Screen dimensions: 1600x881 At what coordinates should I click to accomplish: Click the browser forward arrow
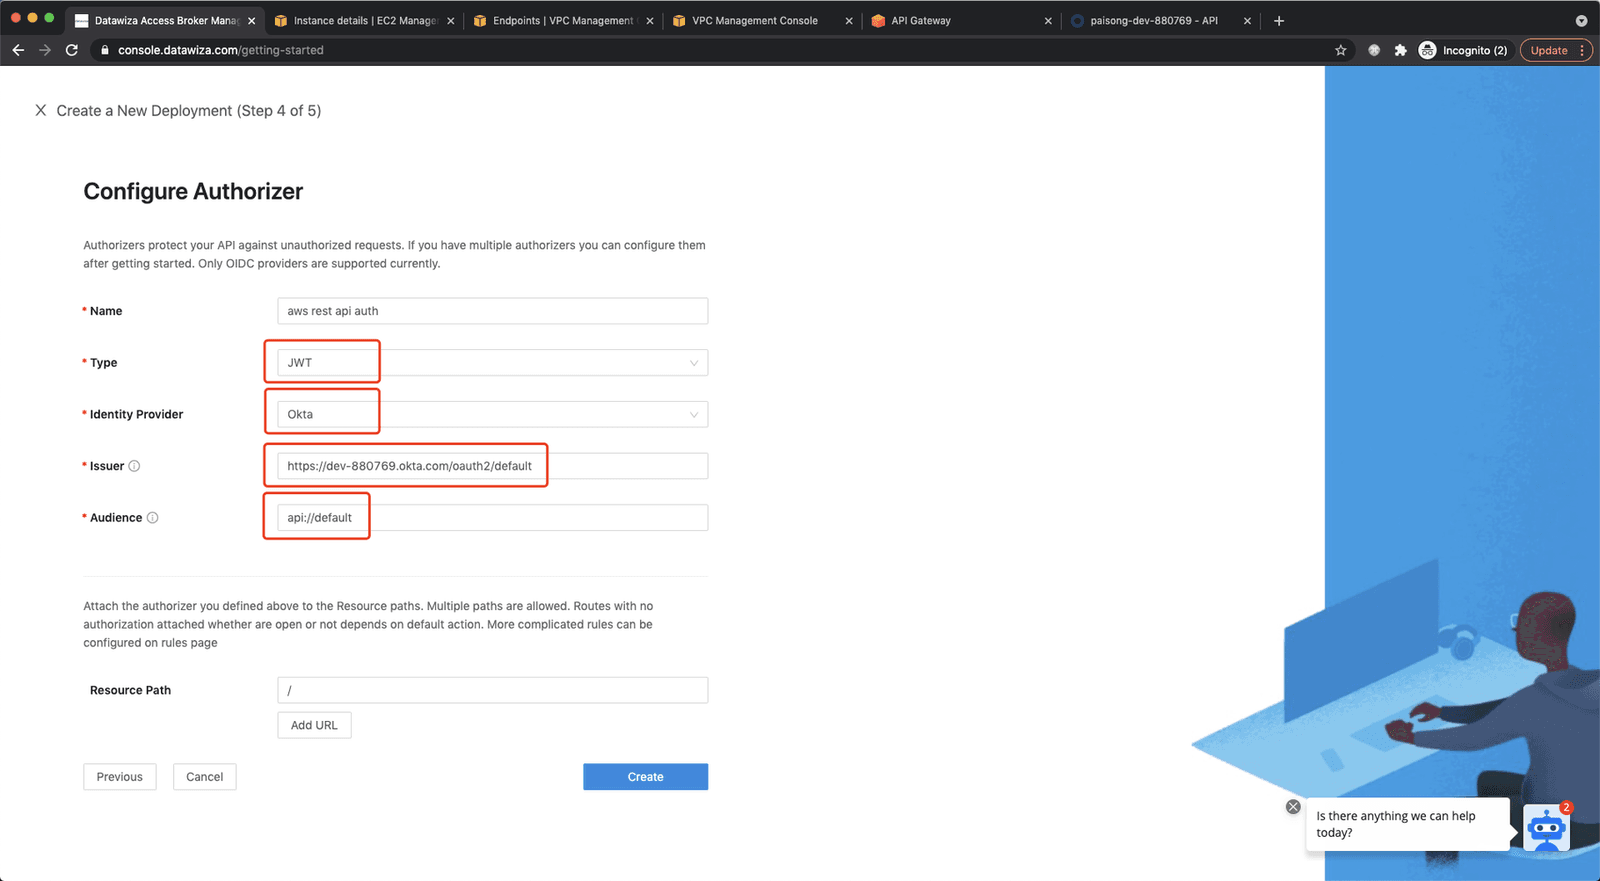(45, 50)
